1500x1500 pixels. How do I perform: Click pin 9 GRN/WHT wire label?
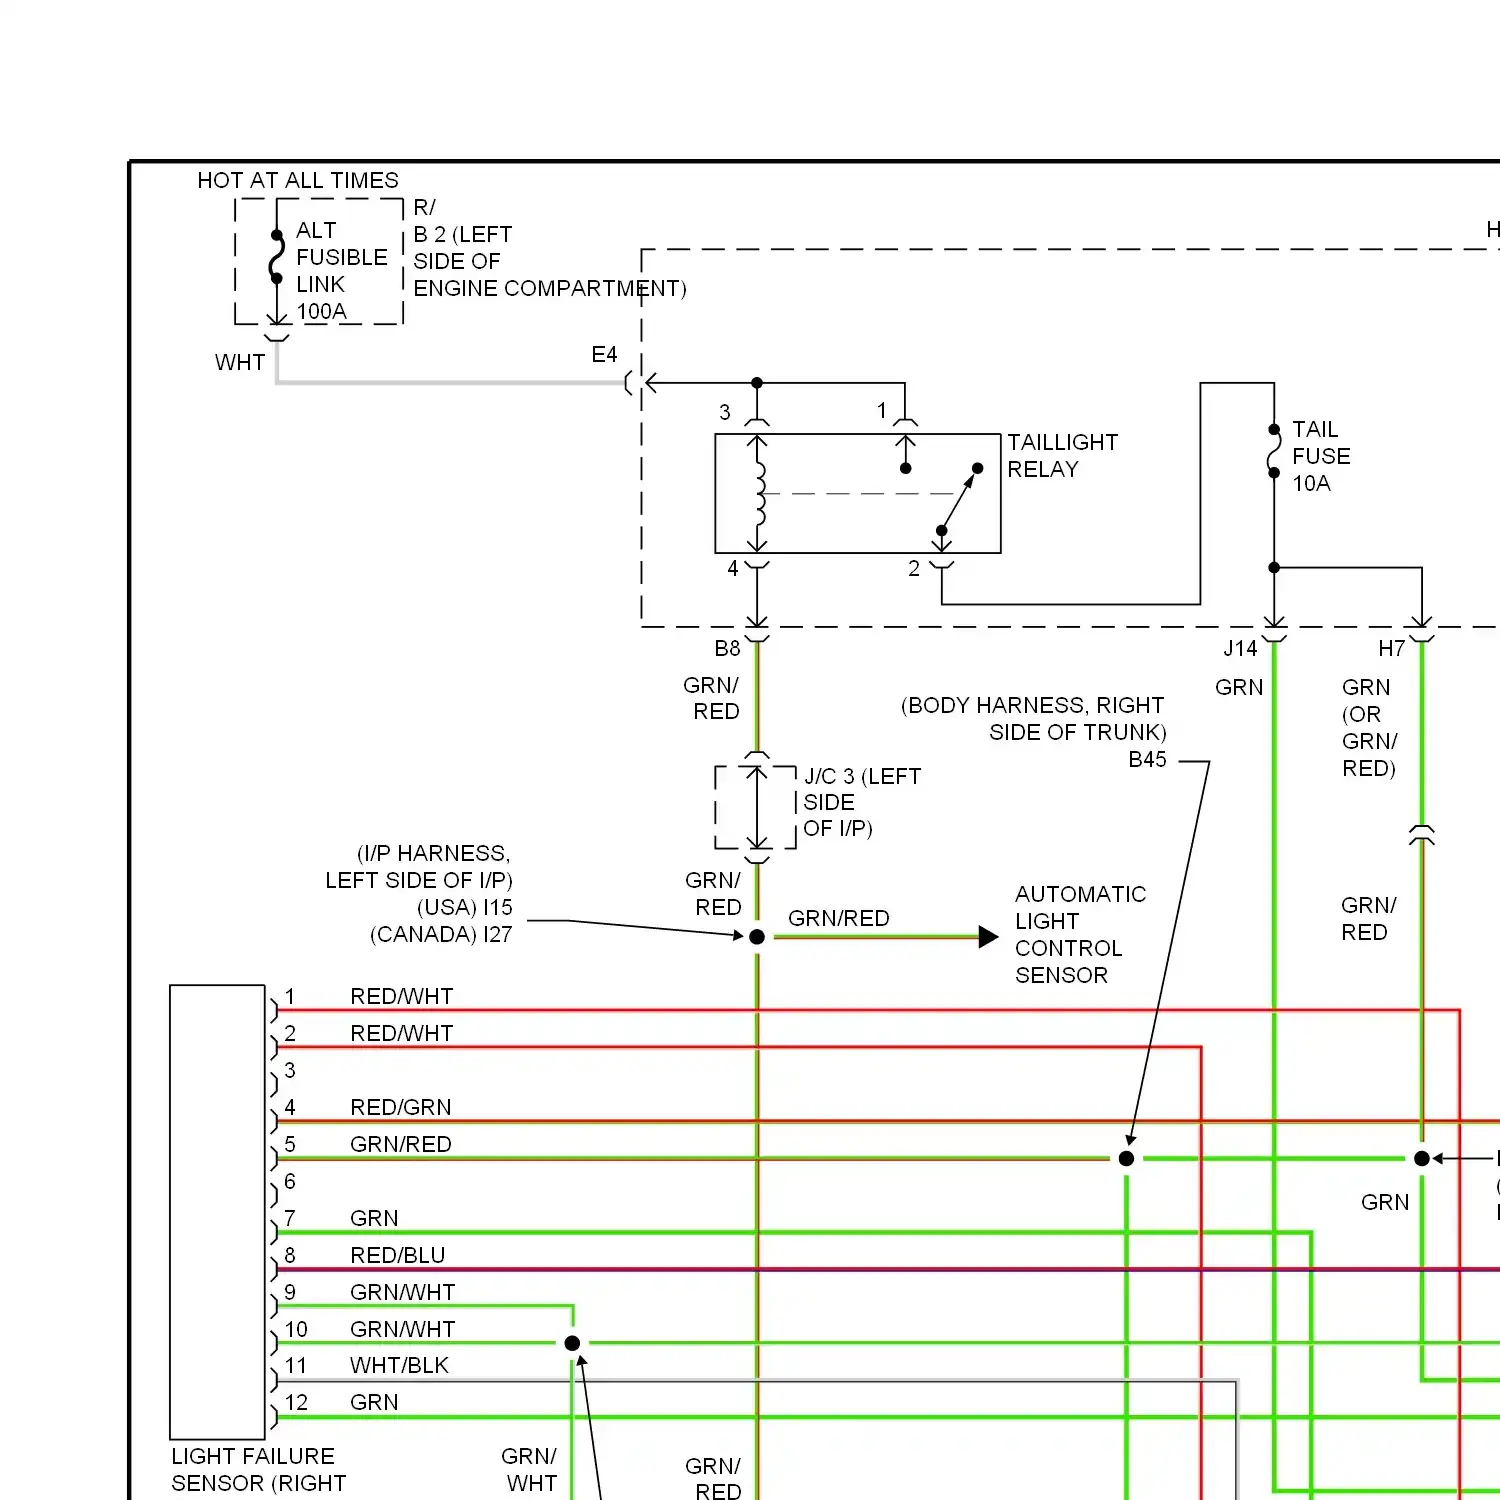point(402,1293)
